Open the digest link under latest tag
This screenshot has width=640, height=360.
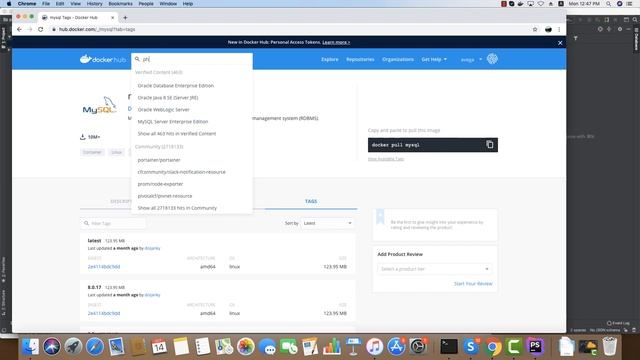(104, 267)
